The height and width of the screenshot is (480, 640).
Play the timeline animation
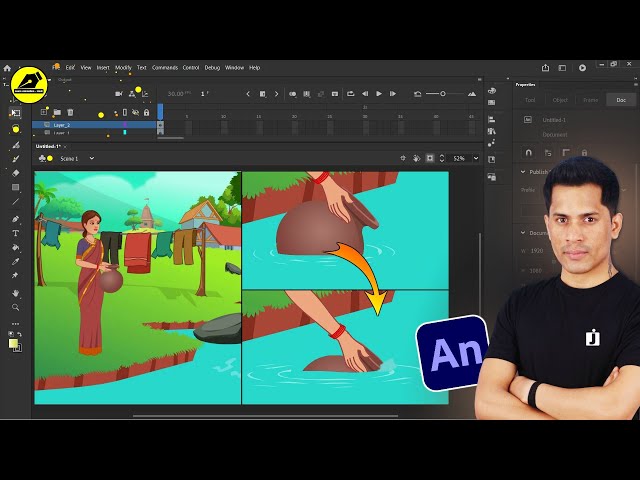click(x=379, y=94)
